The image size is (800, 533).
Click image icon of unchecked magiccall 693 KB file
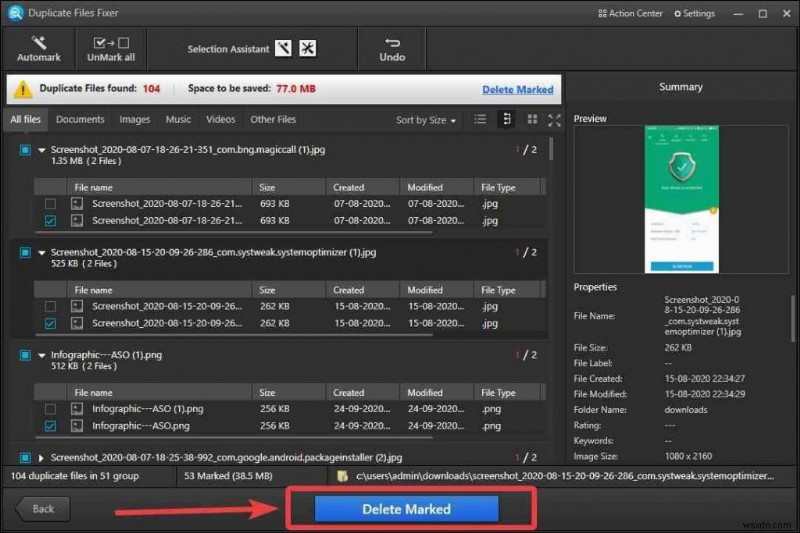click(77, 204)
